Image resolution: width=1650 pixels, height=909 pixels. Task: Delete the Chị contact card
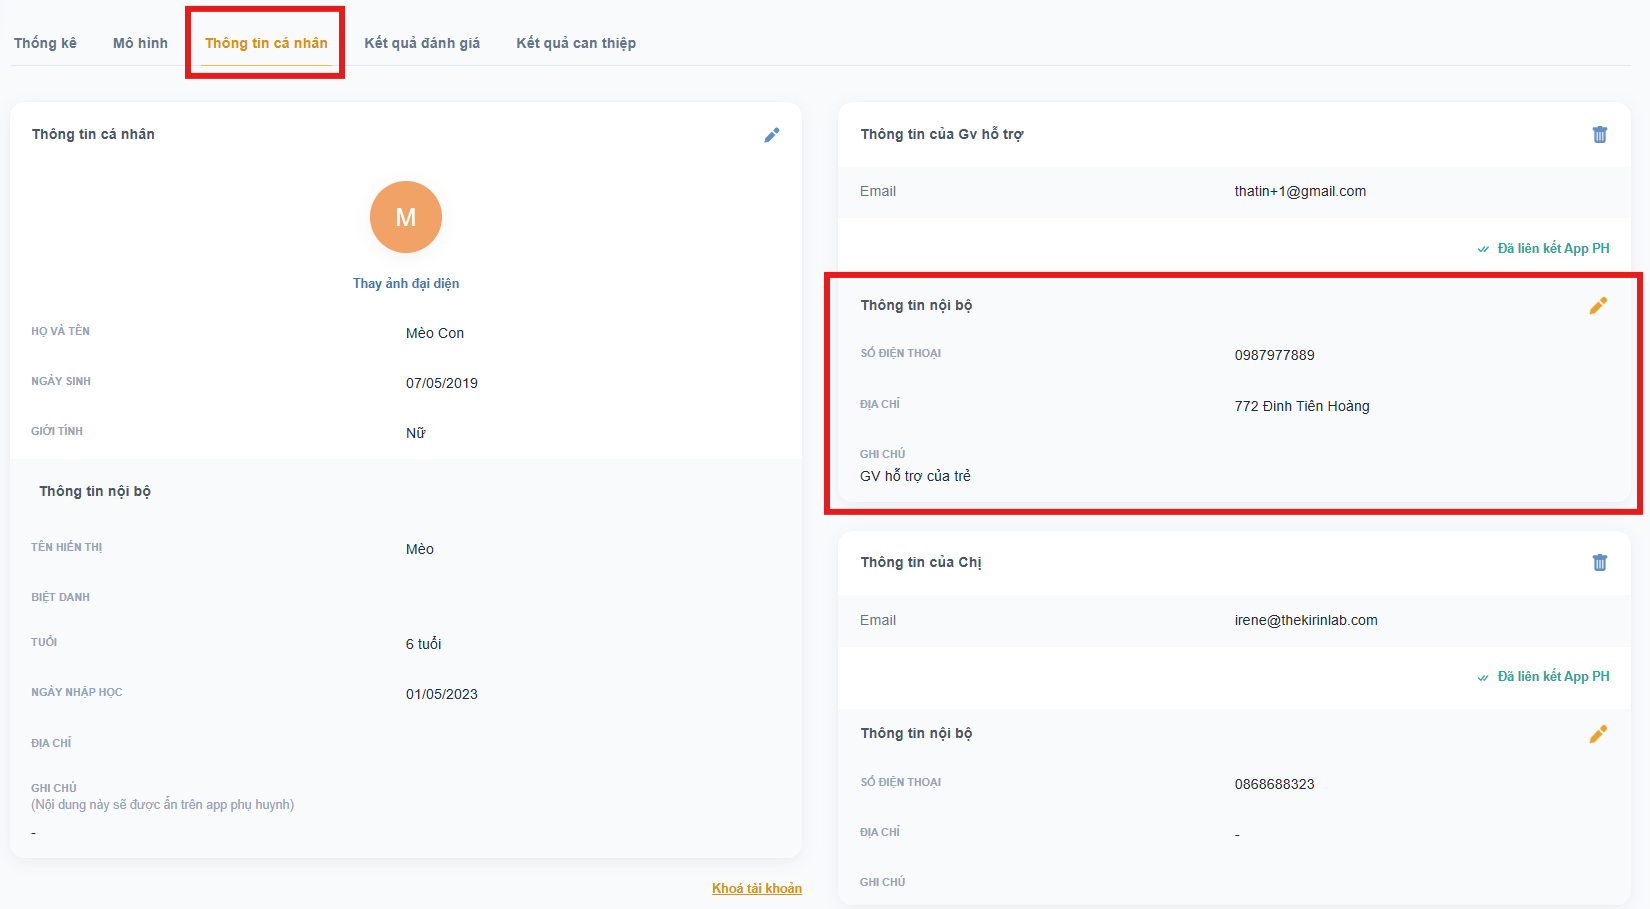1599,563
